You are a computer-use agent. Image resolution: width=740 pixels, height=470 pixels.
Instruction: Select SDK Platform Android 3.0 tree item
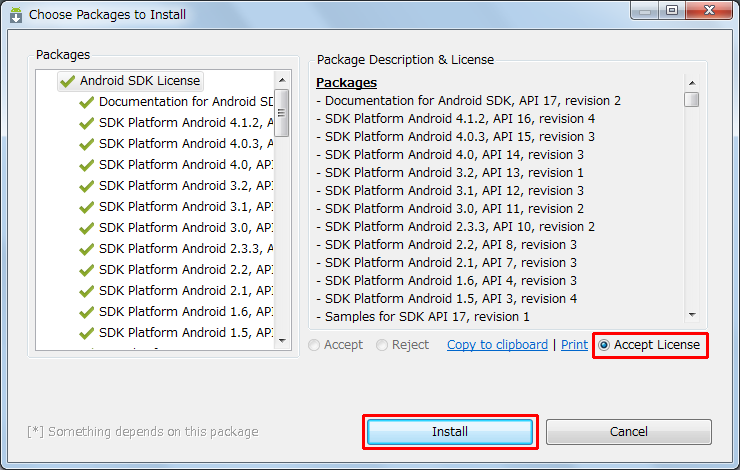click(185, 228)
